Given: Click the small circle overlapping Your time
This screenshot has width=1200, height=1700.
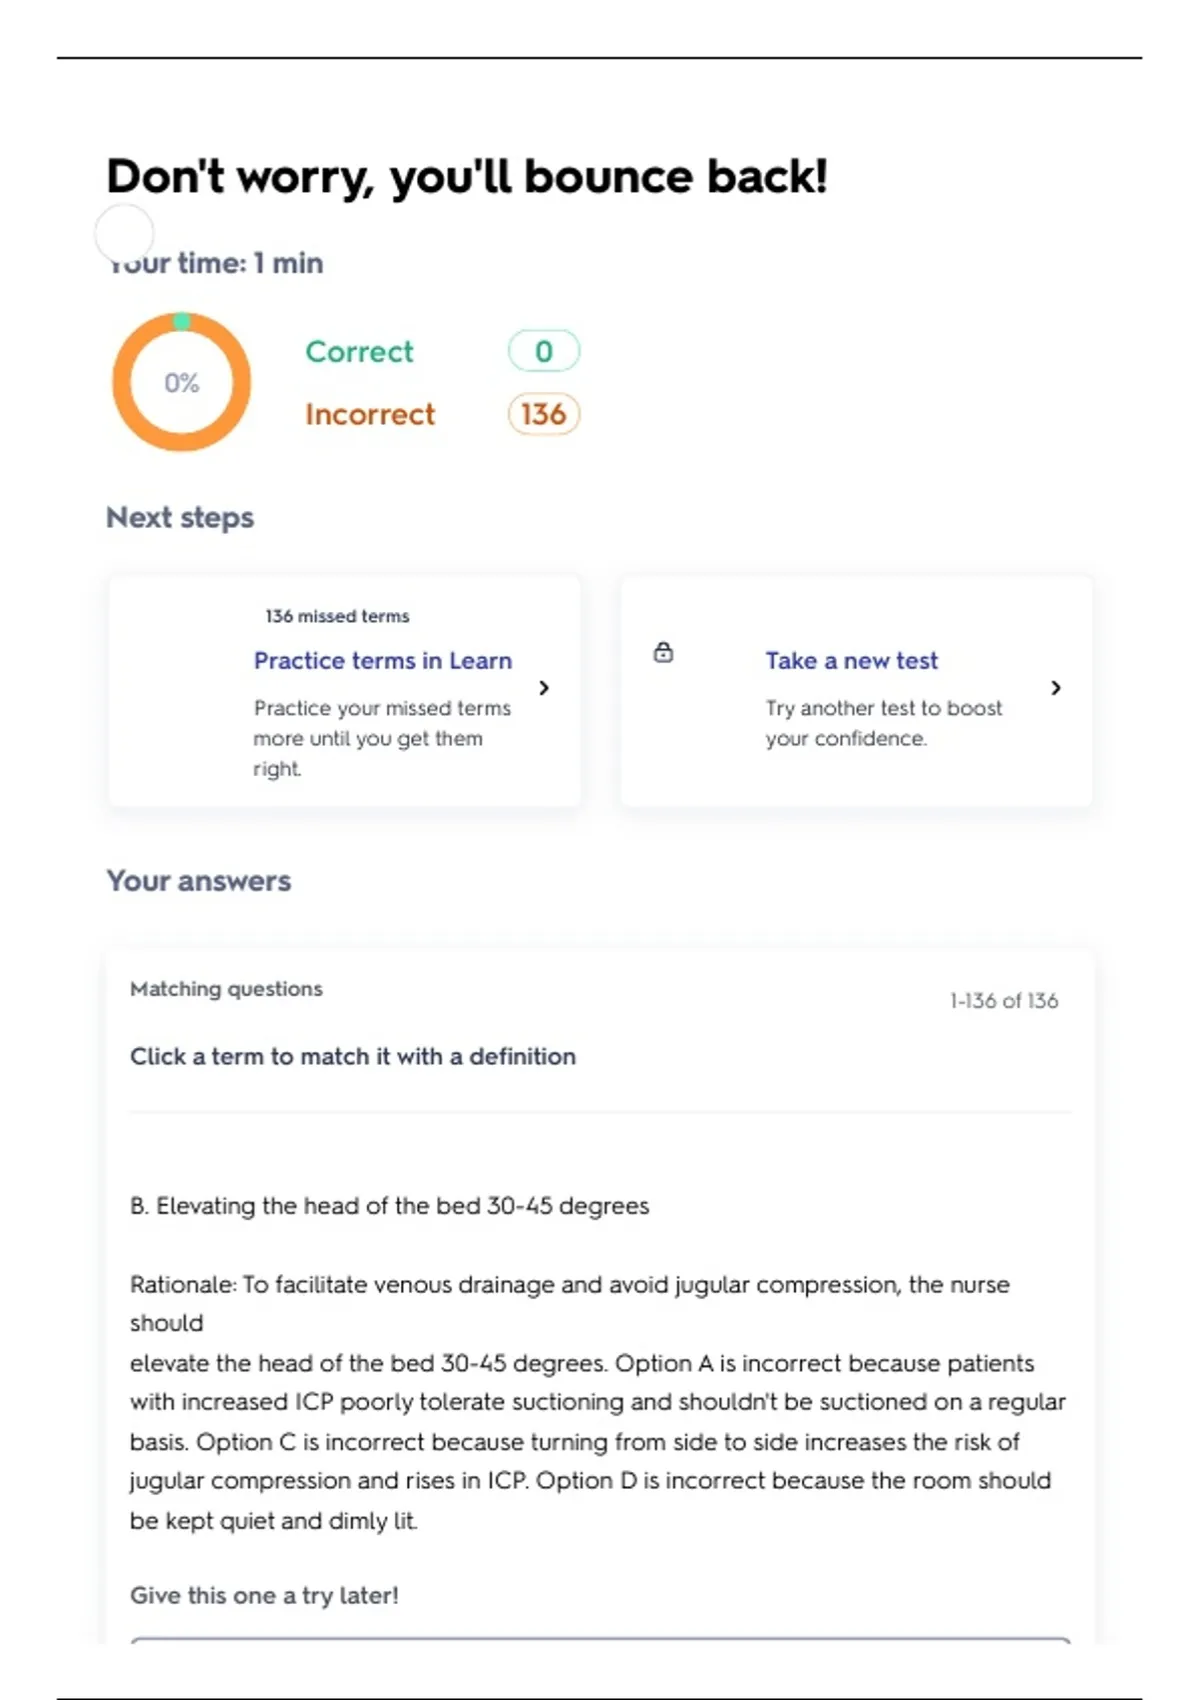Looking at the screenshot, I should tap(124, 233).
